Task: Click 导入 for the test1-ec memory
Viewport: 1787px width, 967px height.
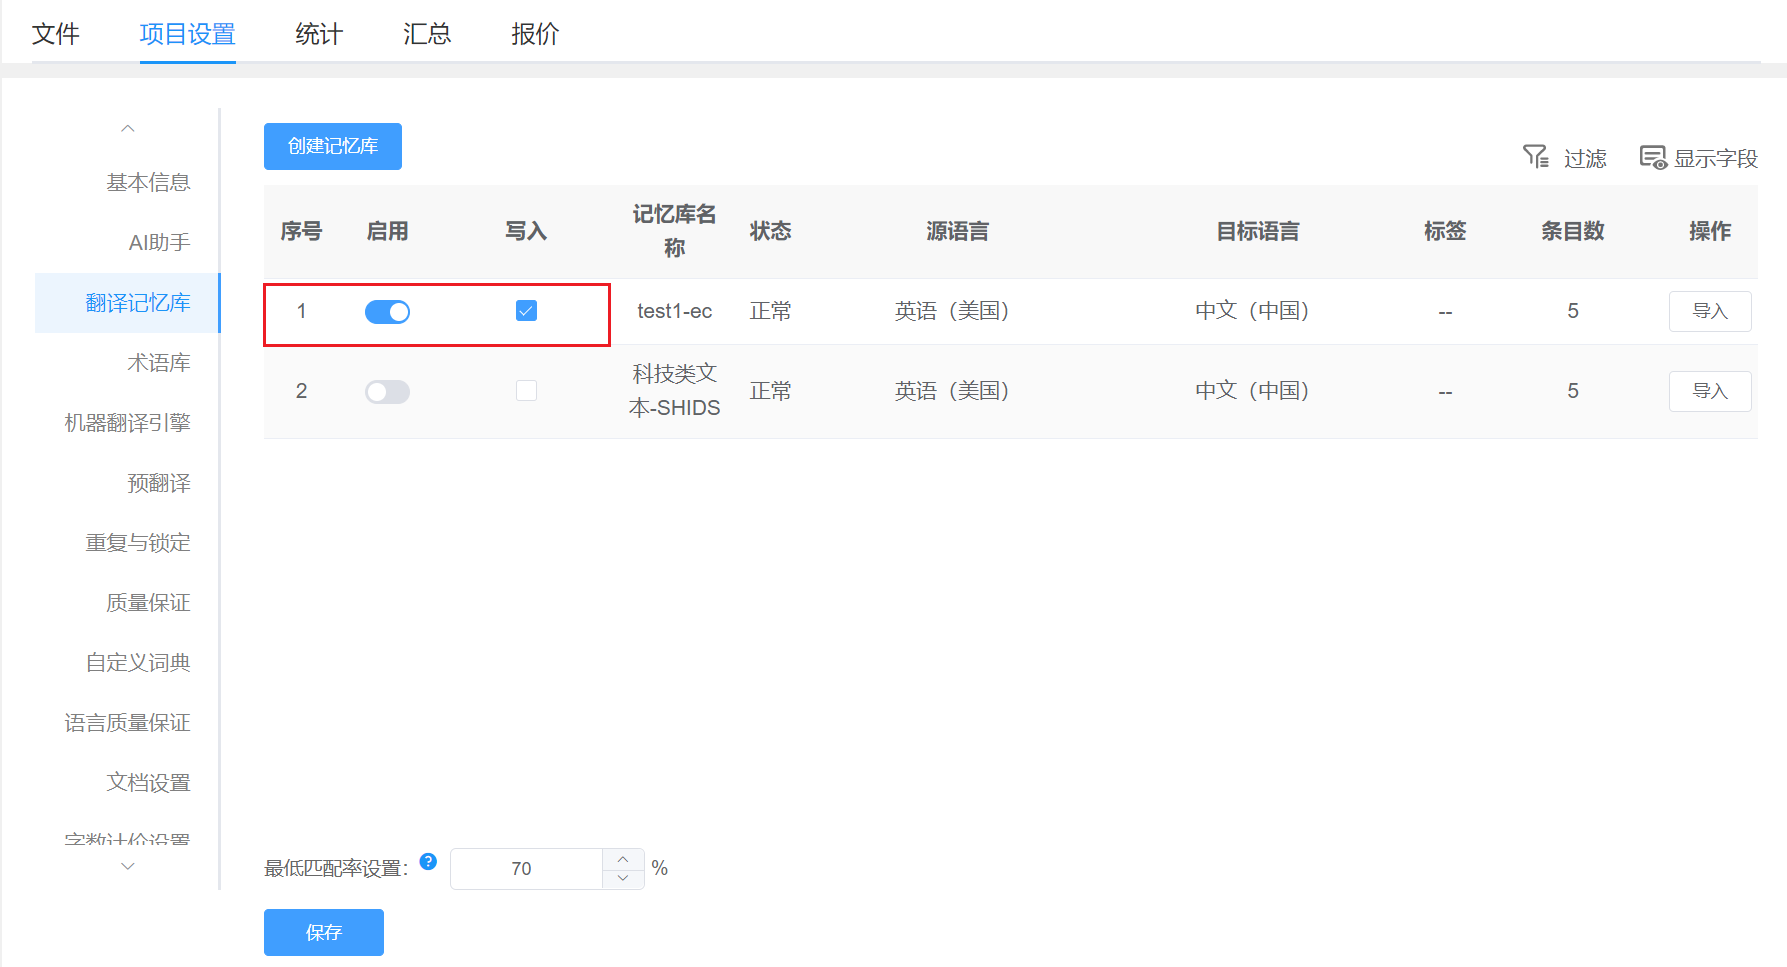Action: 1710,311
